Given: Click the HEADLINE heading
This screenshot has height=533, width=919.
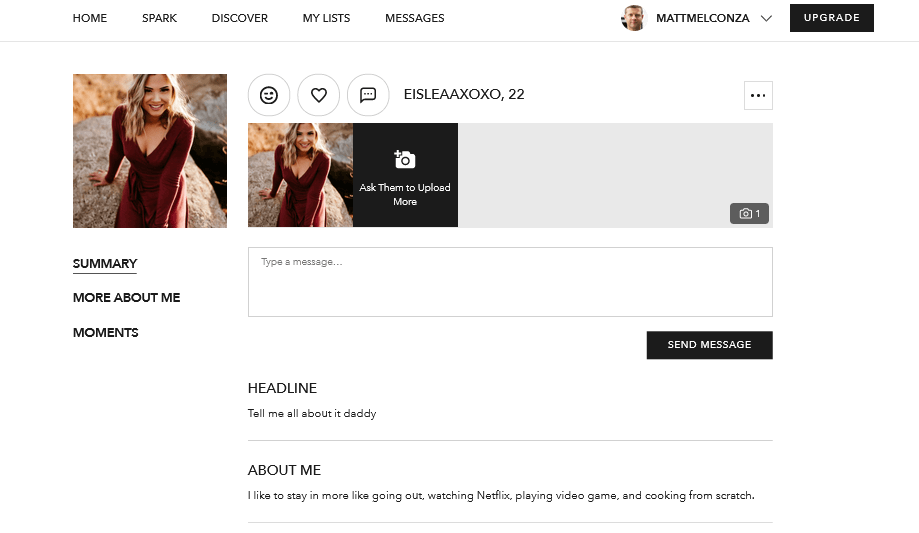Looking at the screenshot, I should pos(282,388).
